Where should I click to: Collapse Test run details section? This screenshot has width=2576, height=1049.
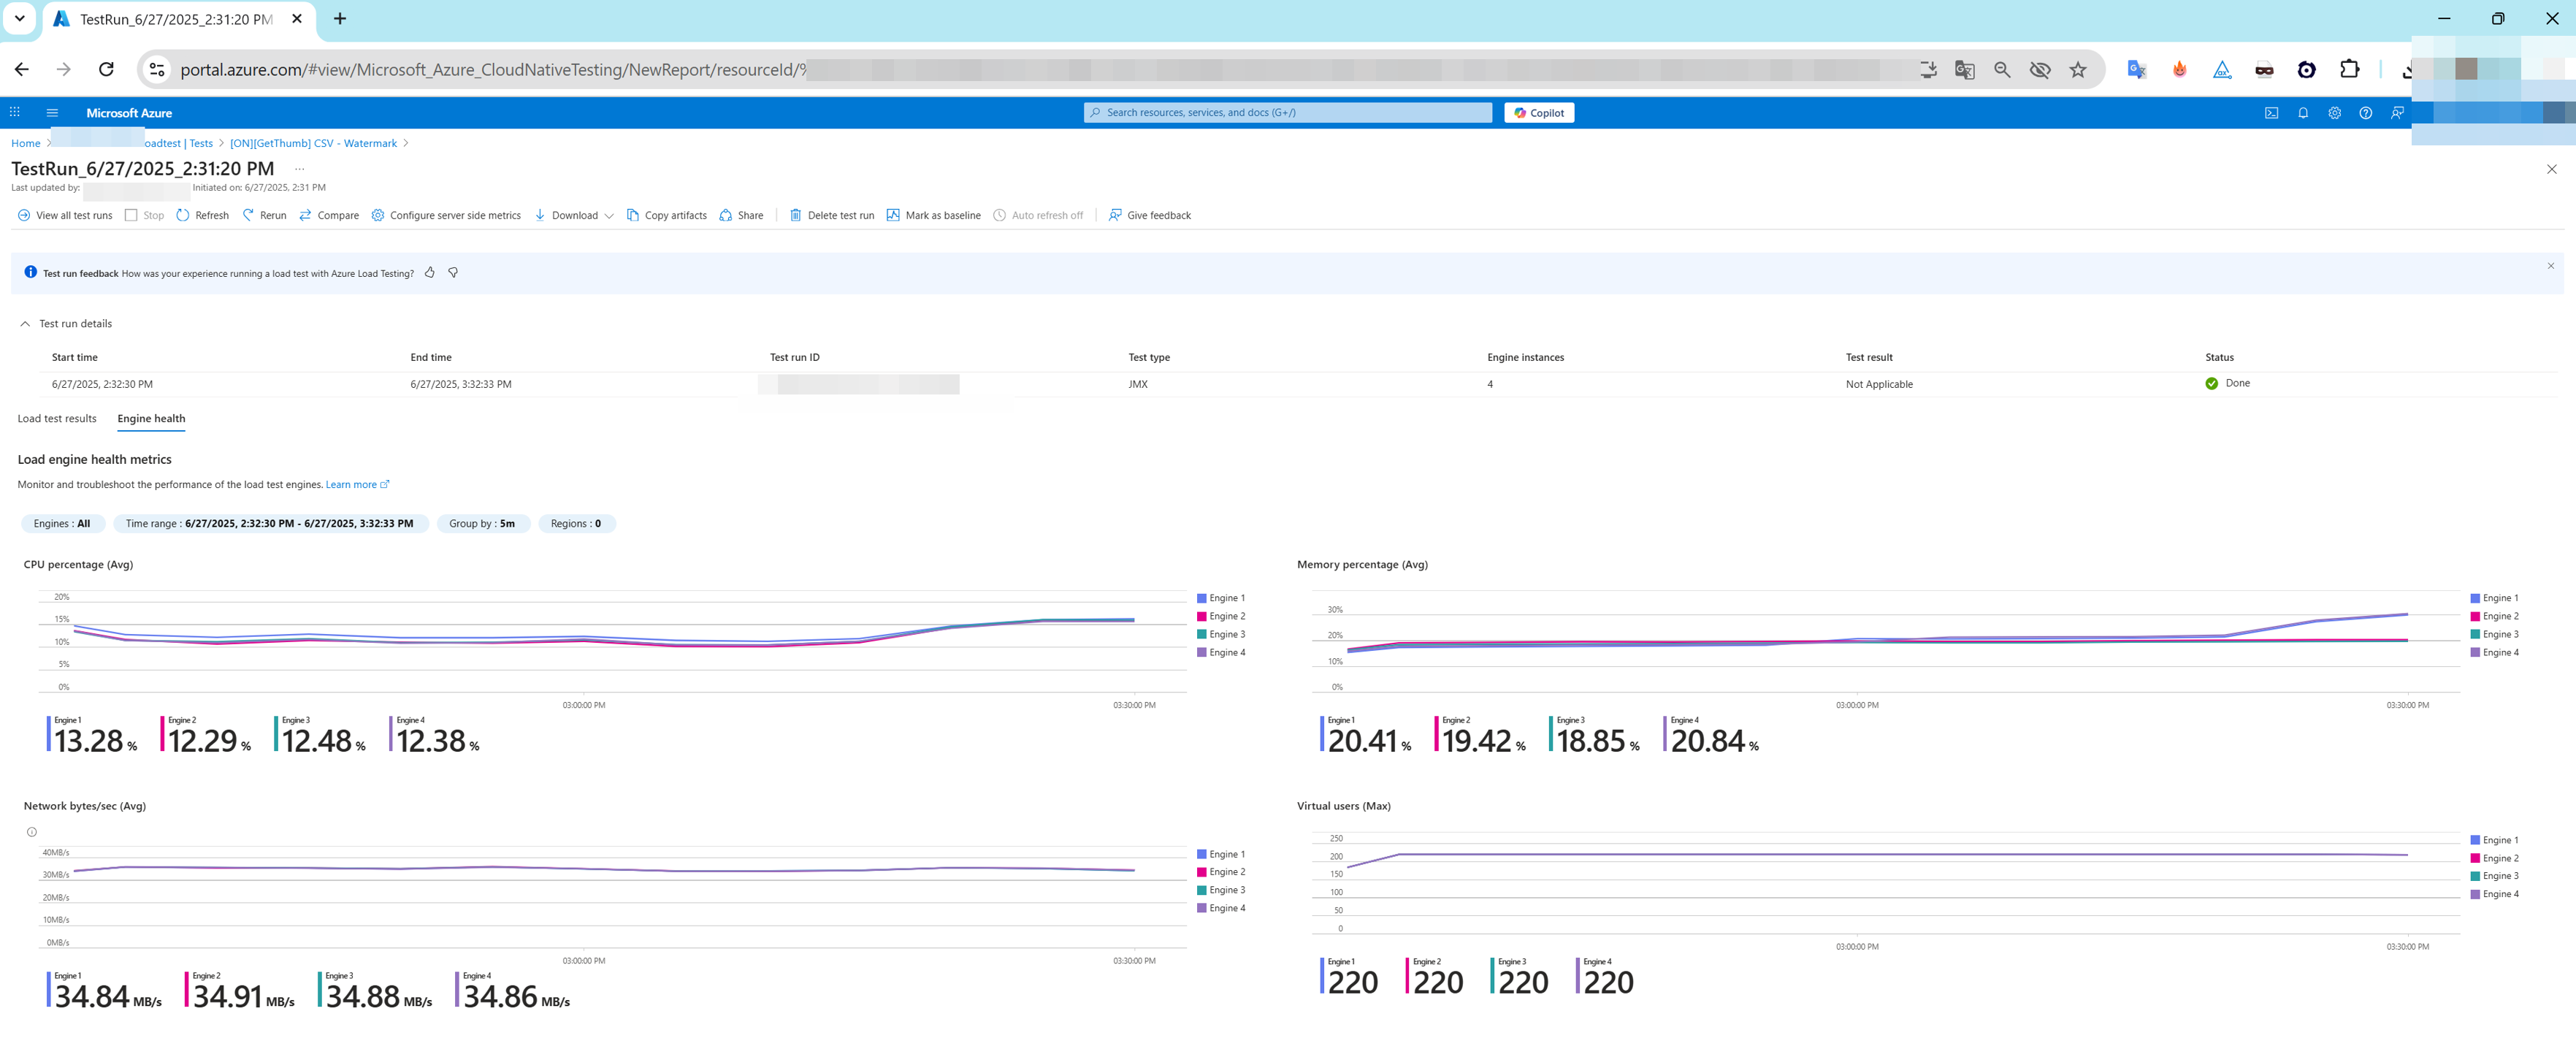coord(25,324)
